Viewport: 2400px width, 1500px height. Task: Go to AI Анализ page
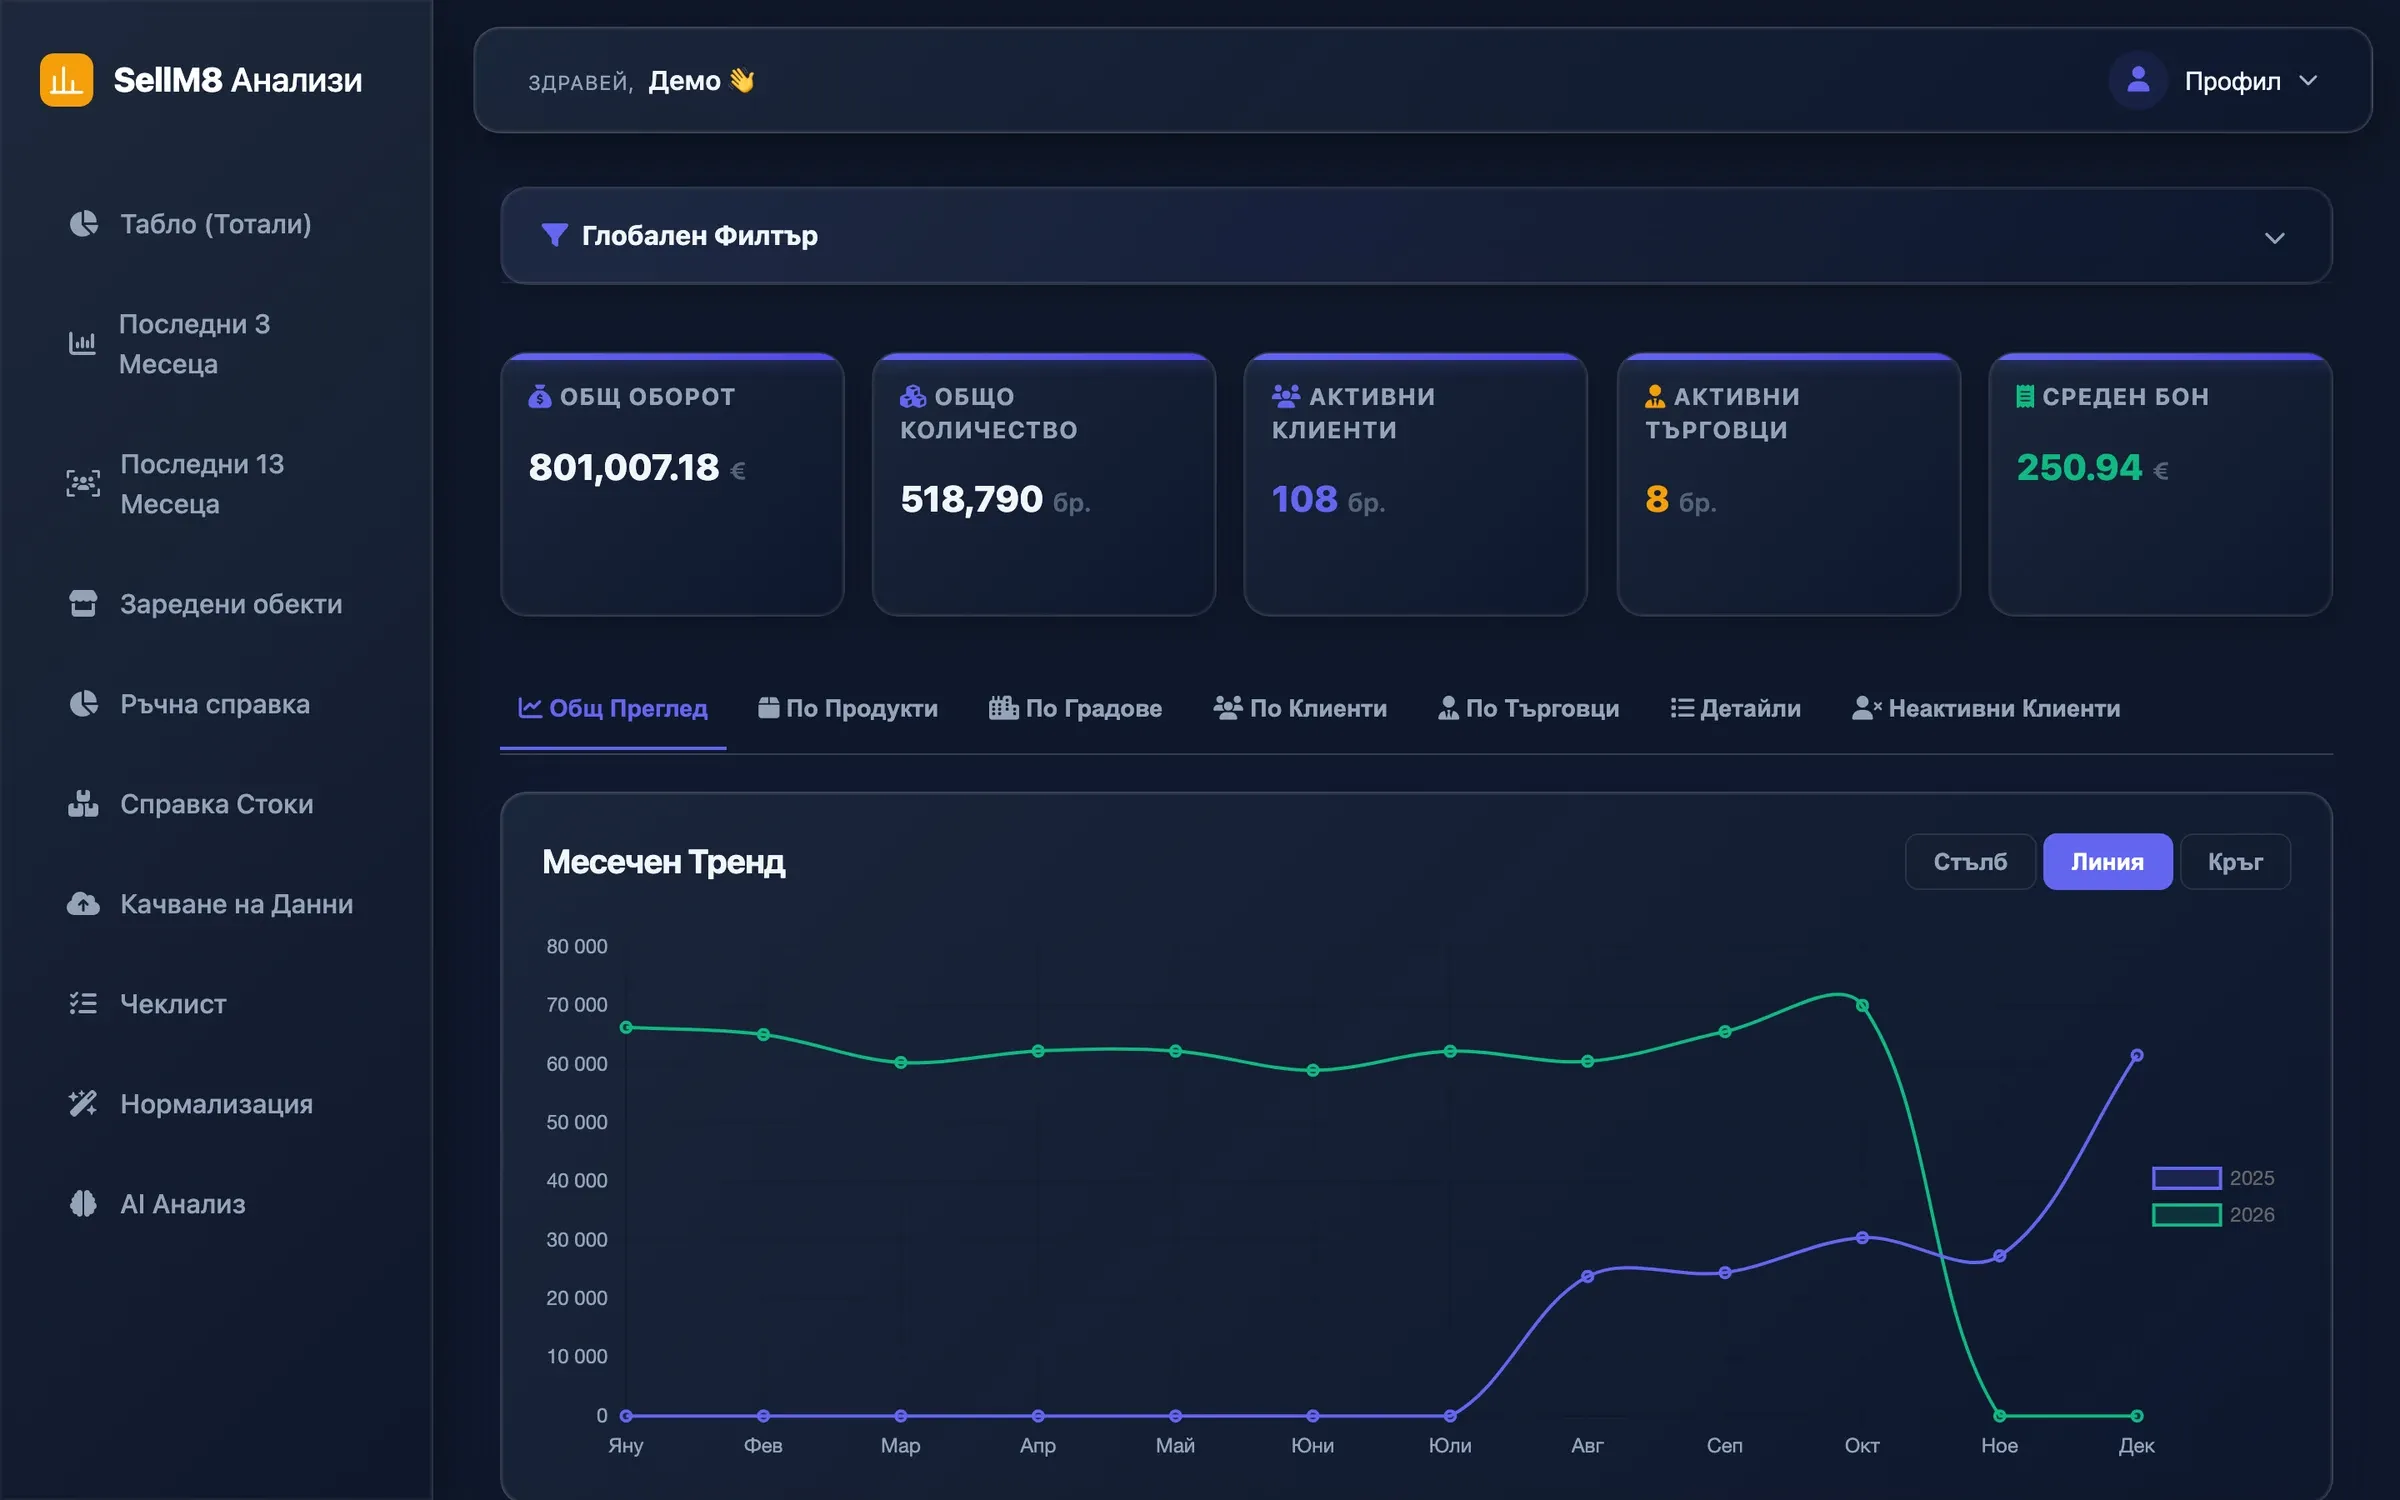pos(216,1203)
